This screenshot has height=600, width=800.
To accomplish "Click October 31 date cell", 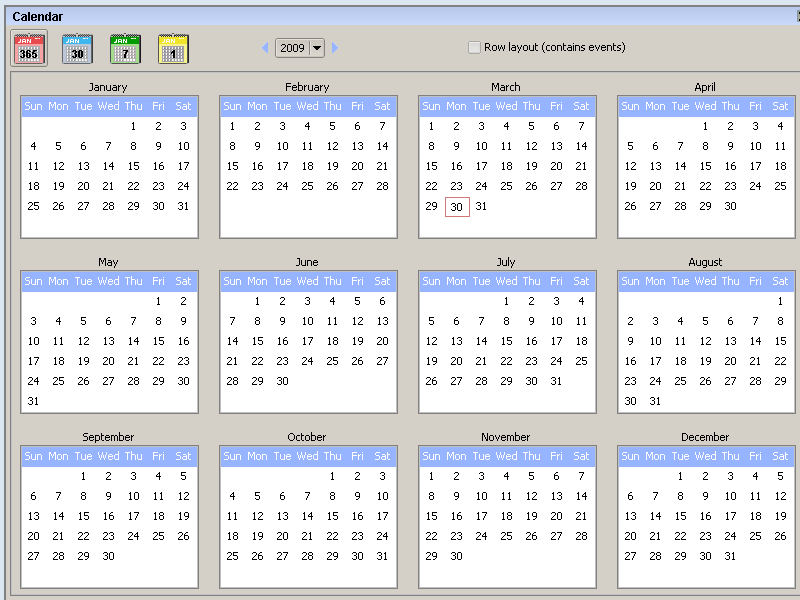I will click(x=382, y=556).
